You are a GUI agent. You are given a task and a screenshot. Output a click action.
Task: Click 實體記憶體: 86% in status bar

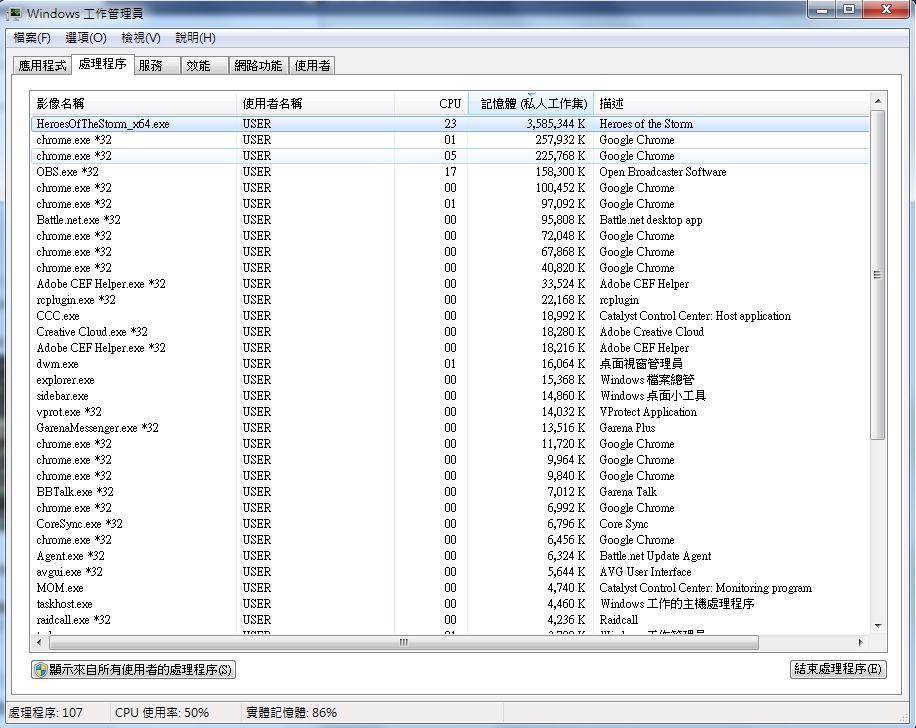click(x=292, y=713)
